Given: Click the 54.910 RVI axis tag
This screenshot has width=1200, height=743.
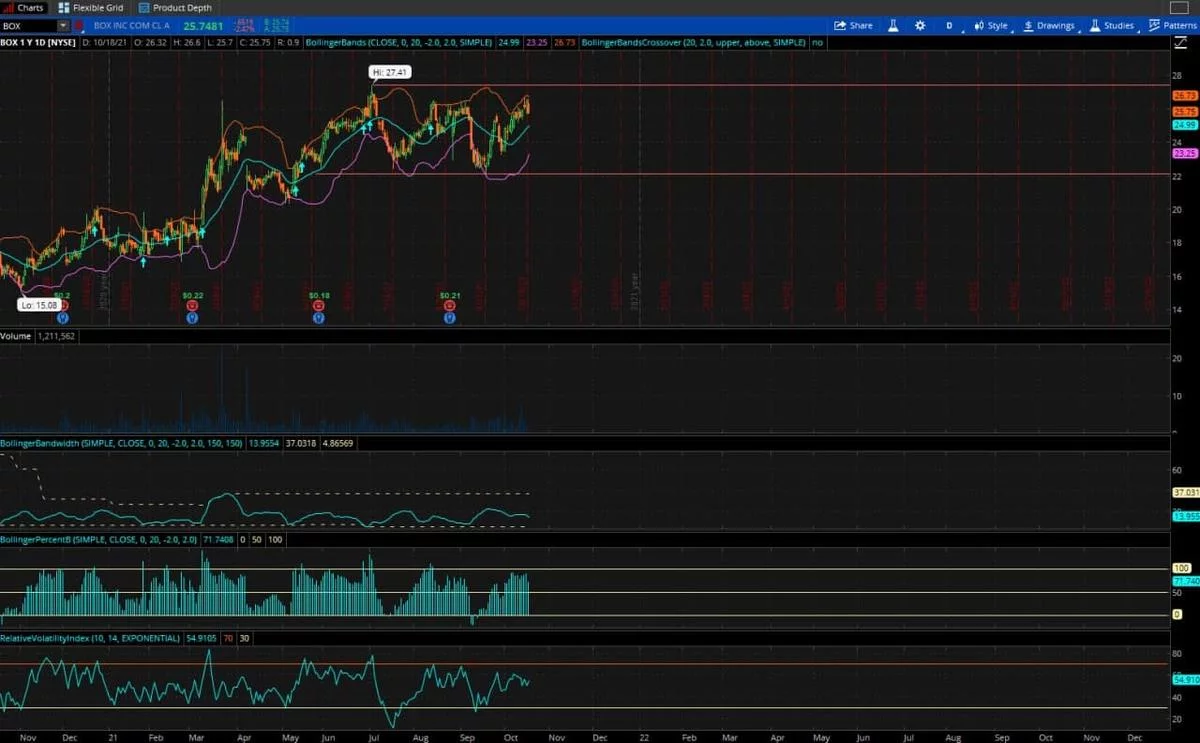Looking at the screenshot, I should pos(1185,678).
